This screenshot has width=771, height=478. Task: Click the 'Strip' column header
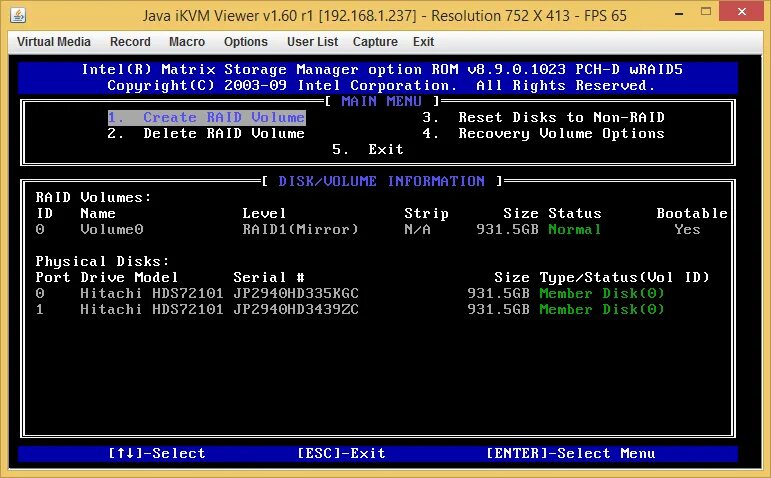(426, 213)
